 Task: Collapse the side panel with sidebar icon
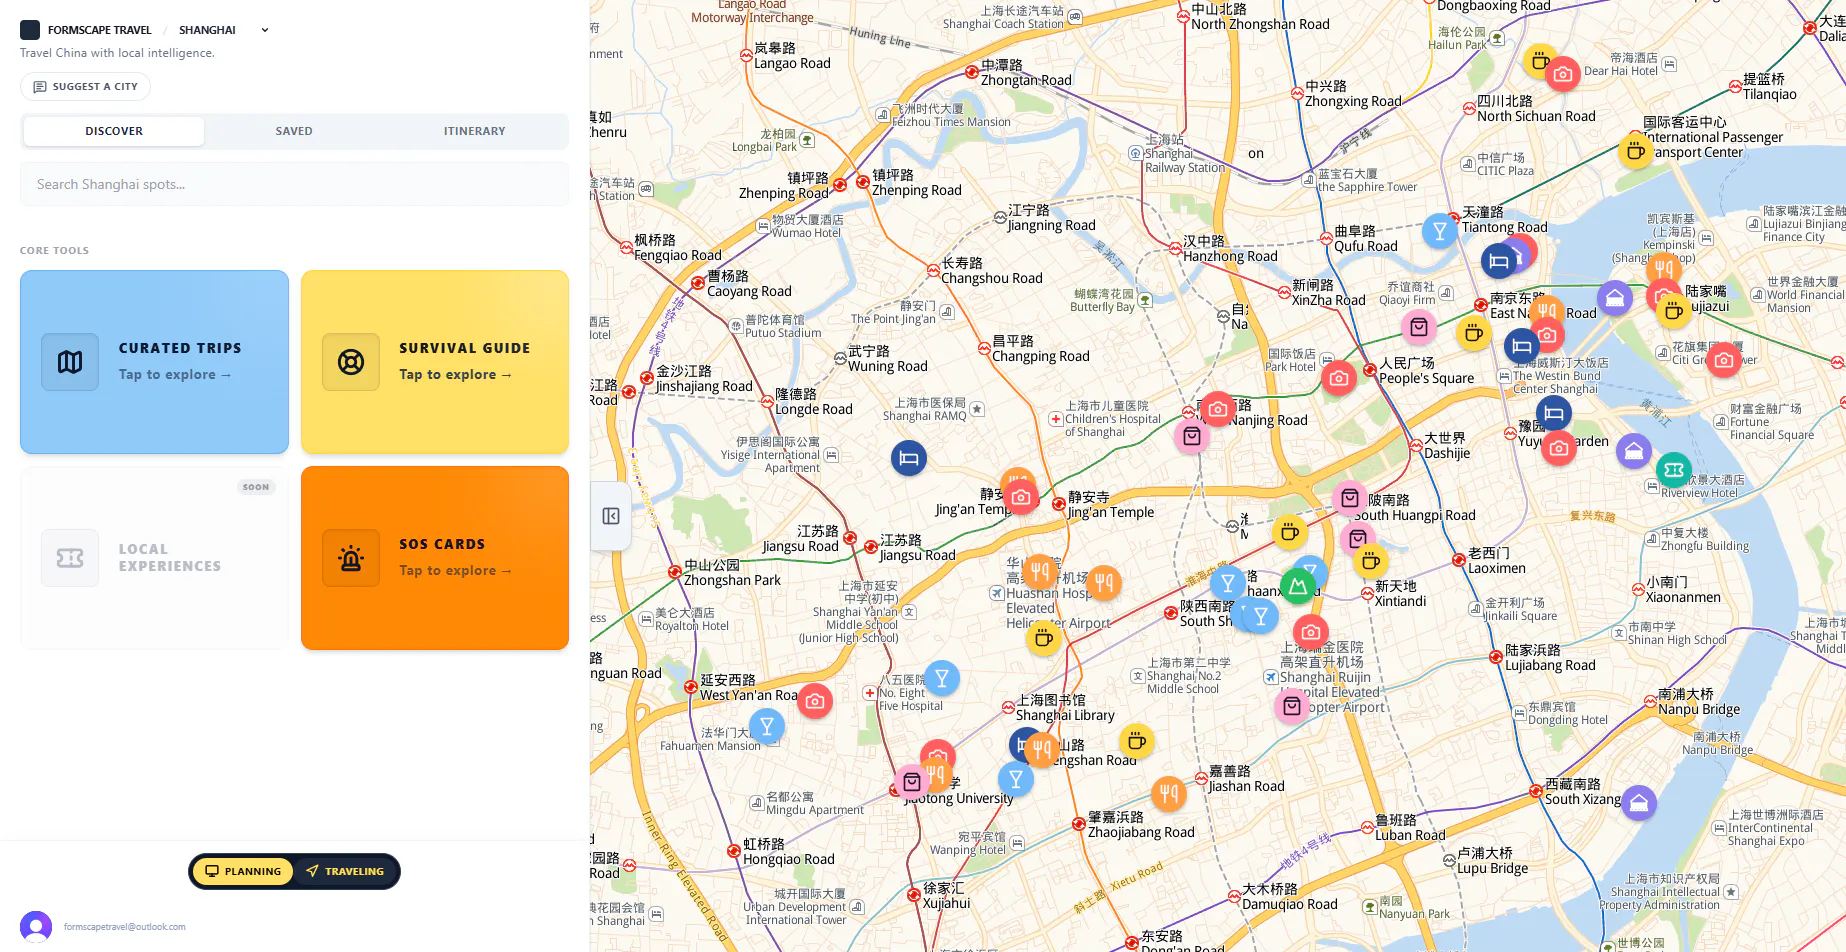[611, 516]
